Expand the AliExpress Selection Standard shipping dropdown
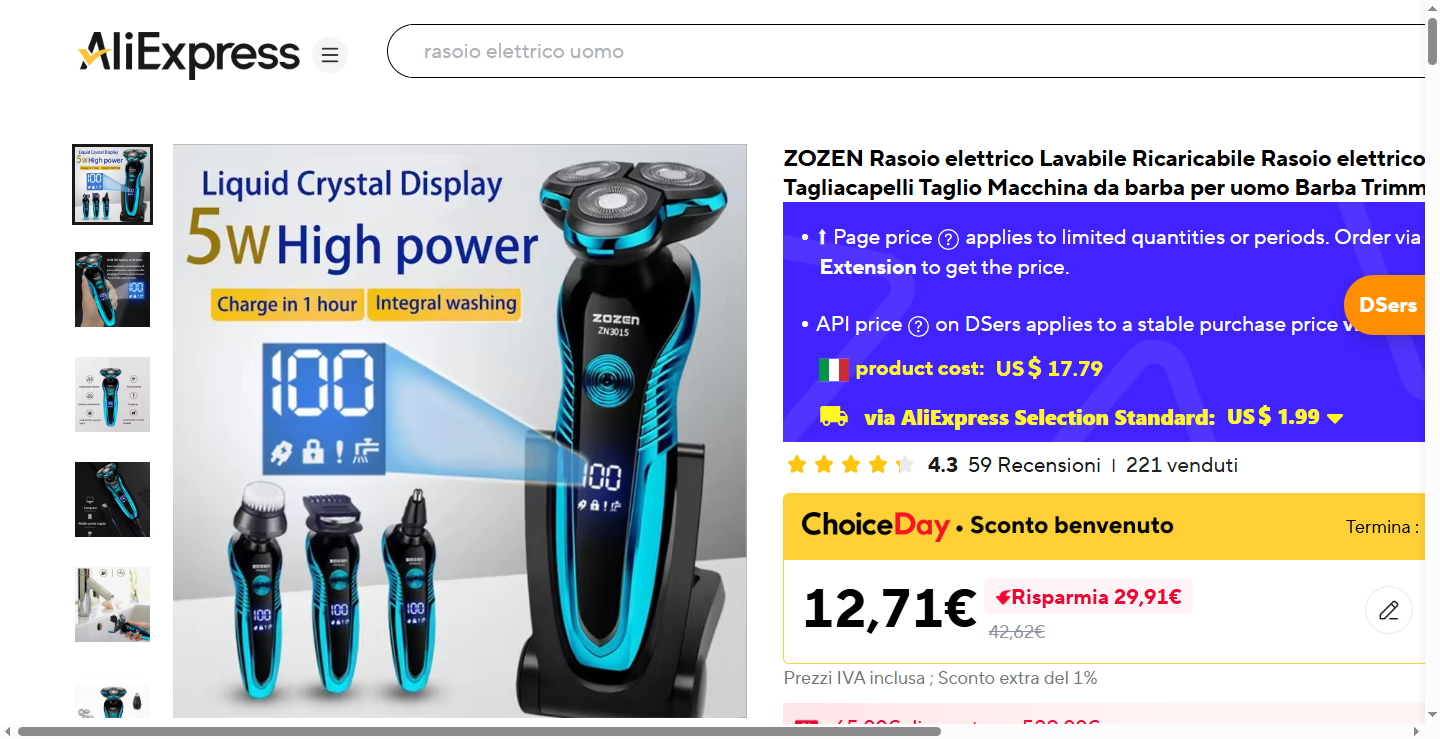This screenshot has width=1440, height=739. tap(1334, 418)
